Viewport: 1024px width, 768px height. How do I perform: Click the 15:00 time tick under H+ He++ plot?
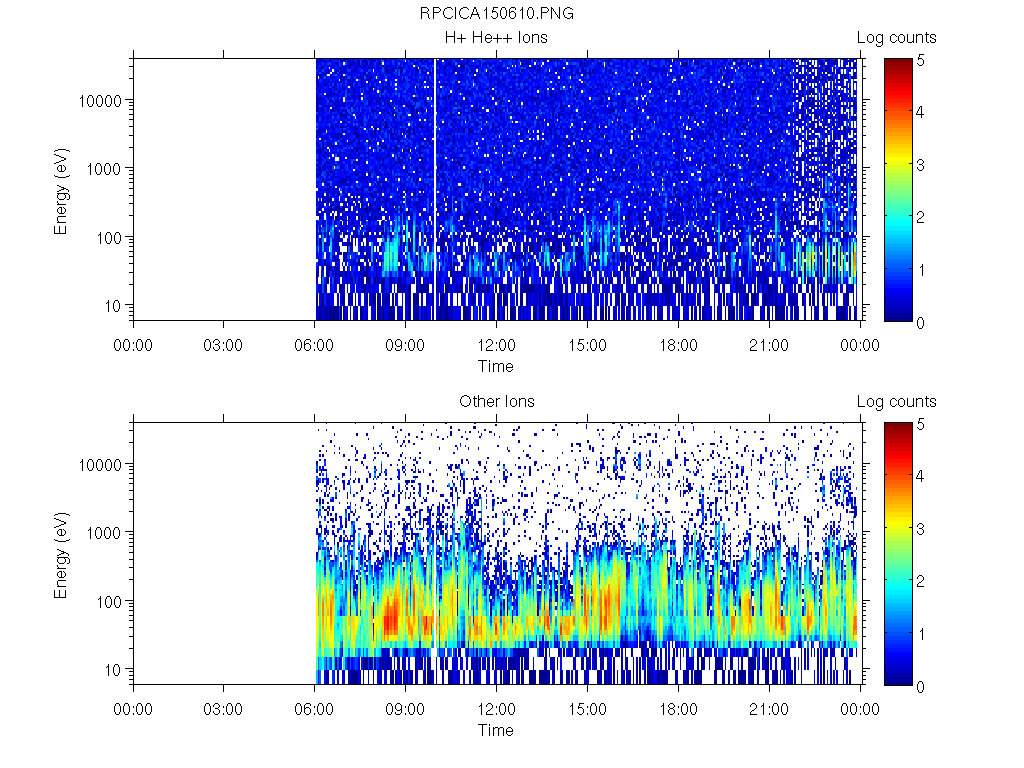587,345
